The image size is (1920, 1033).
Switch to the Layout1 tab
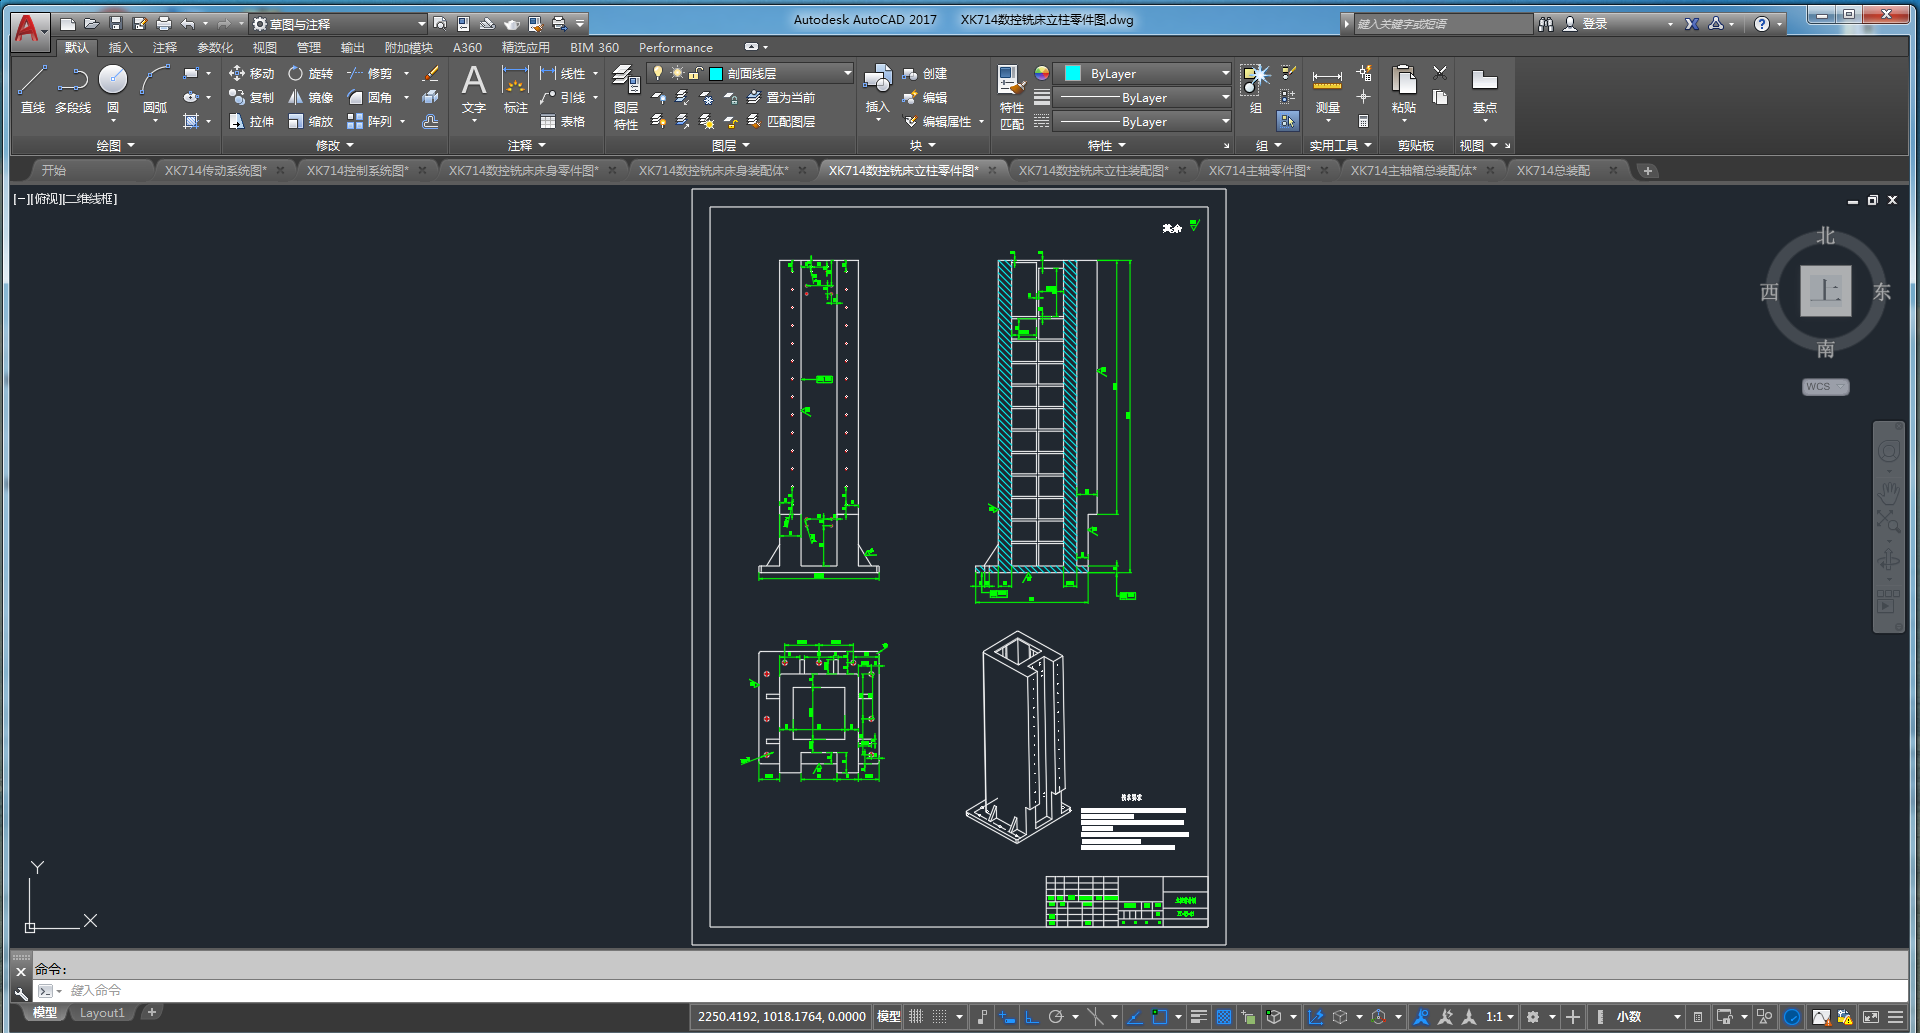[102, 1013]
